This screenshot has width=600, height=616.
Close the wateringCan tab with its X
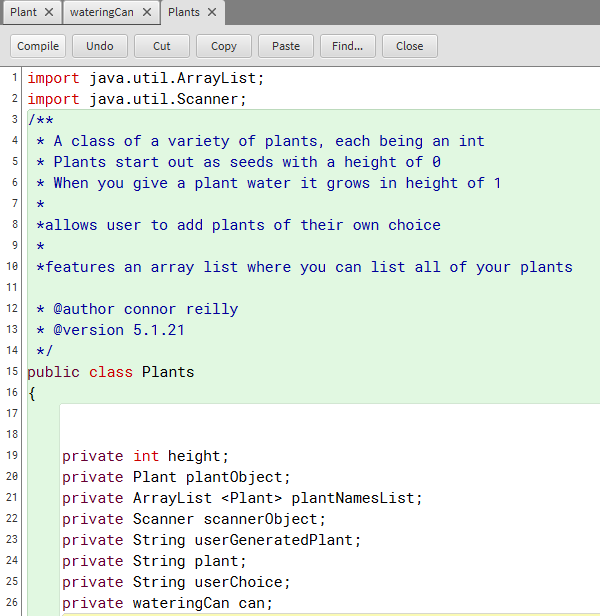[x=147, y=12]
